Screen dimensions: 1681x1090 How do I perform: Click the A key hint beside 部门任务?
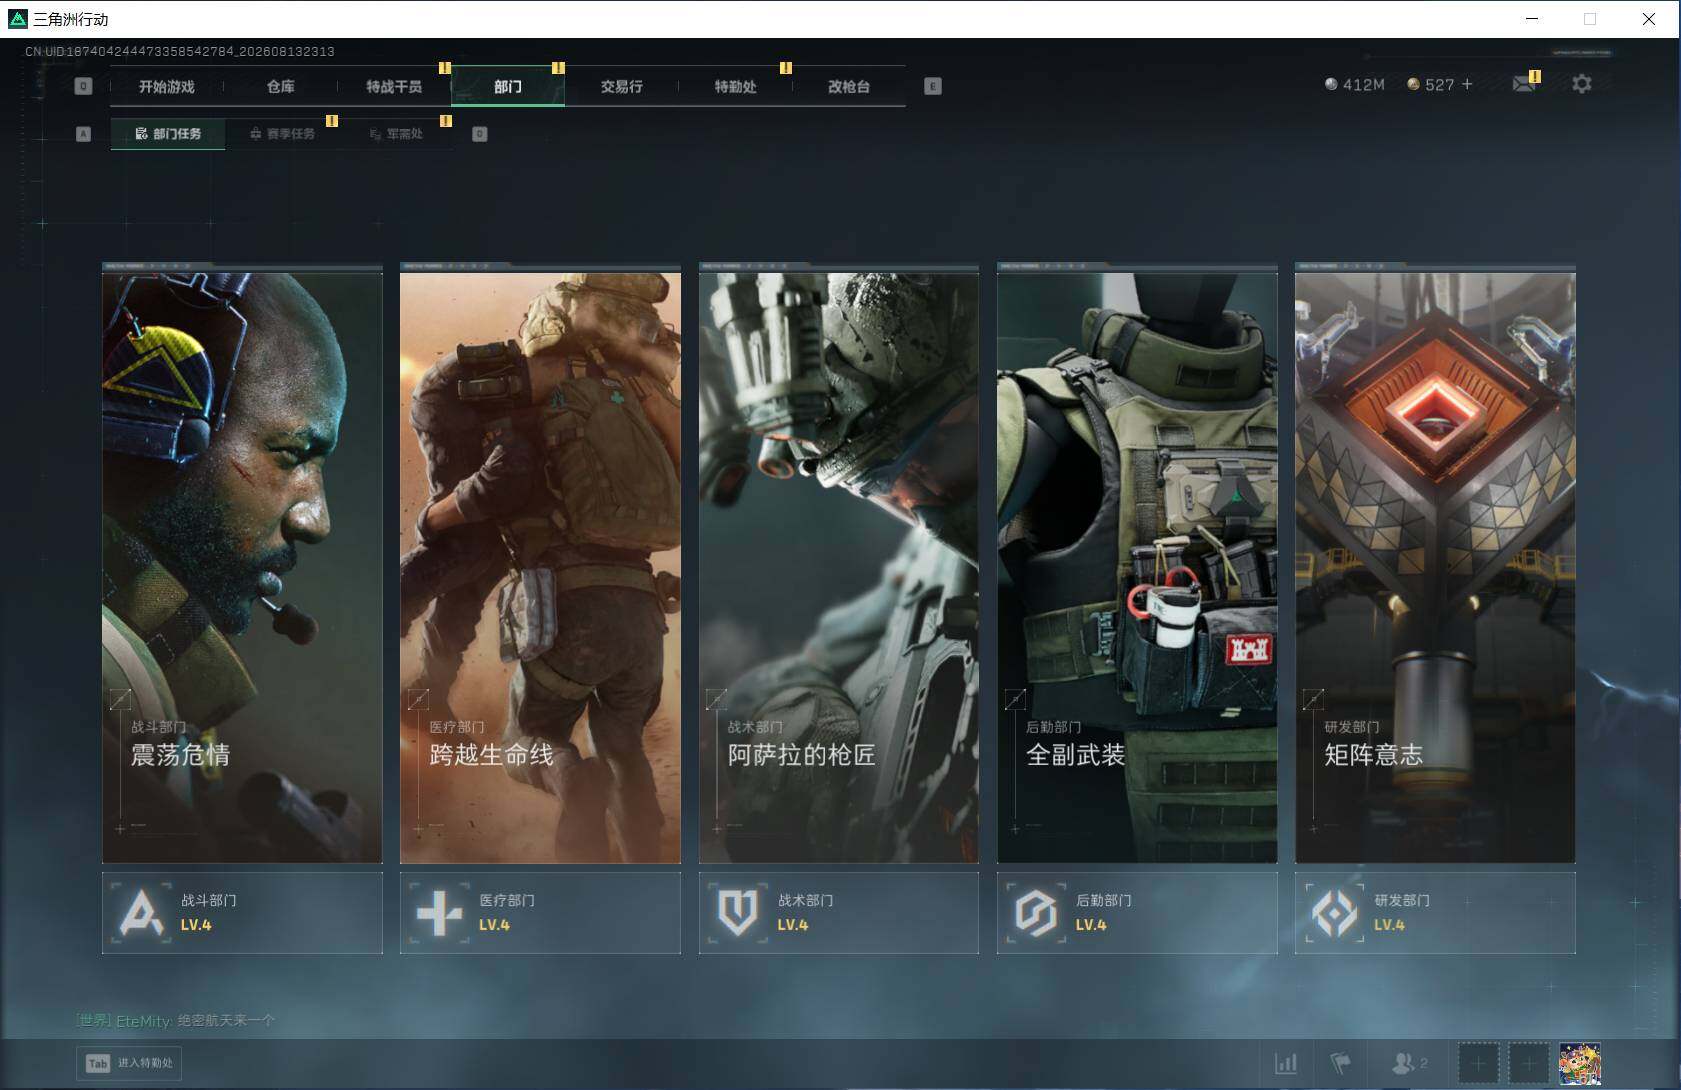[83, 134]
